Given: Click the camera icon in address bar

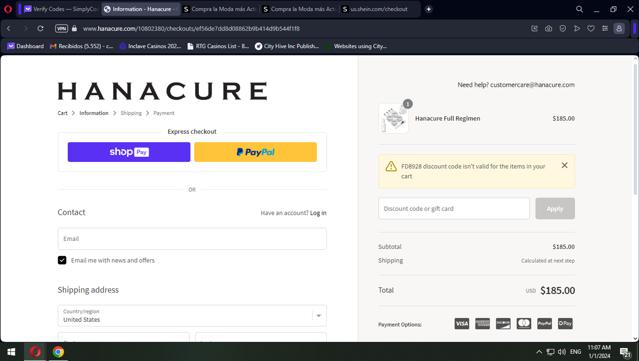Looking at the screenshot, I should tap(549, 29).
